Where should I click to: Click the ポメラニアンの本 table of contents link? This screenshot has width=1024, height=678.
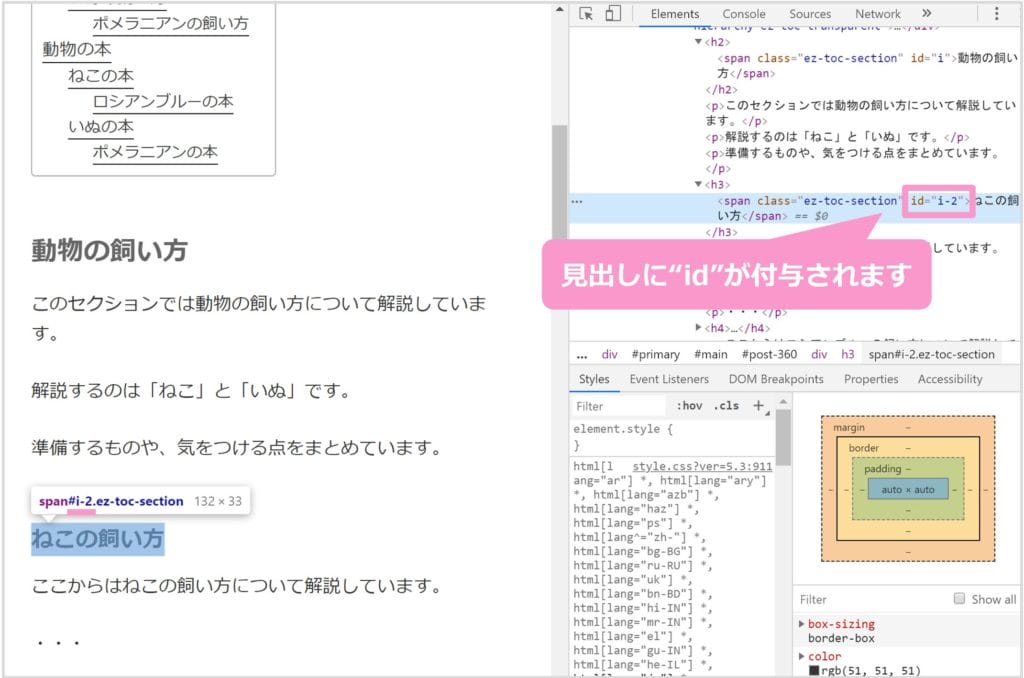pyautogui.click(x=155, y=152)
